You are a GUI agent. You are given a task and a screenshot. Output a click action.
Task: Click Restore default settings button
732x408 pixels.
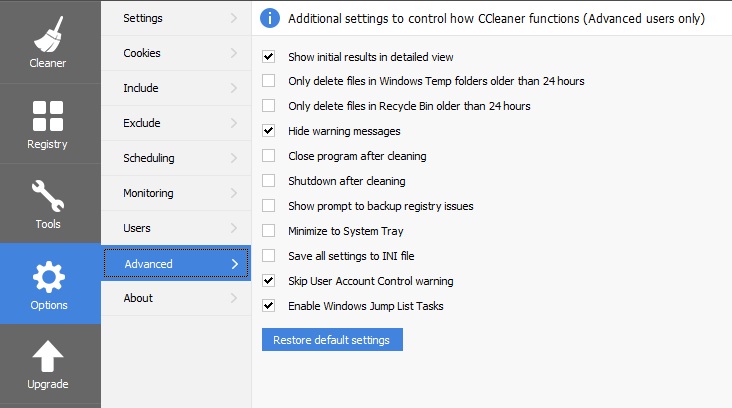pos(332,340)
